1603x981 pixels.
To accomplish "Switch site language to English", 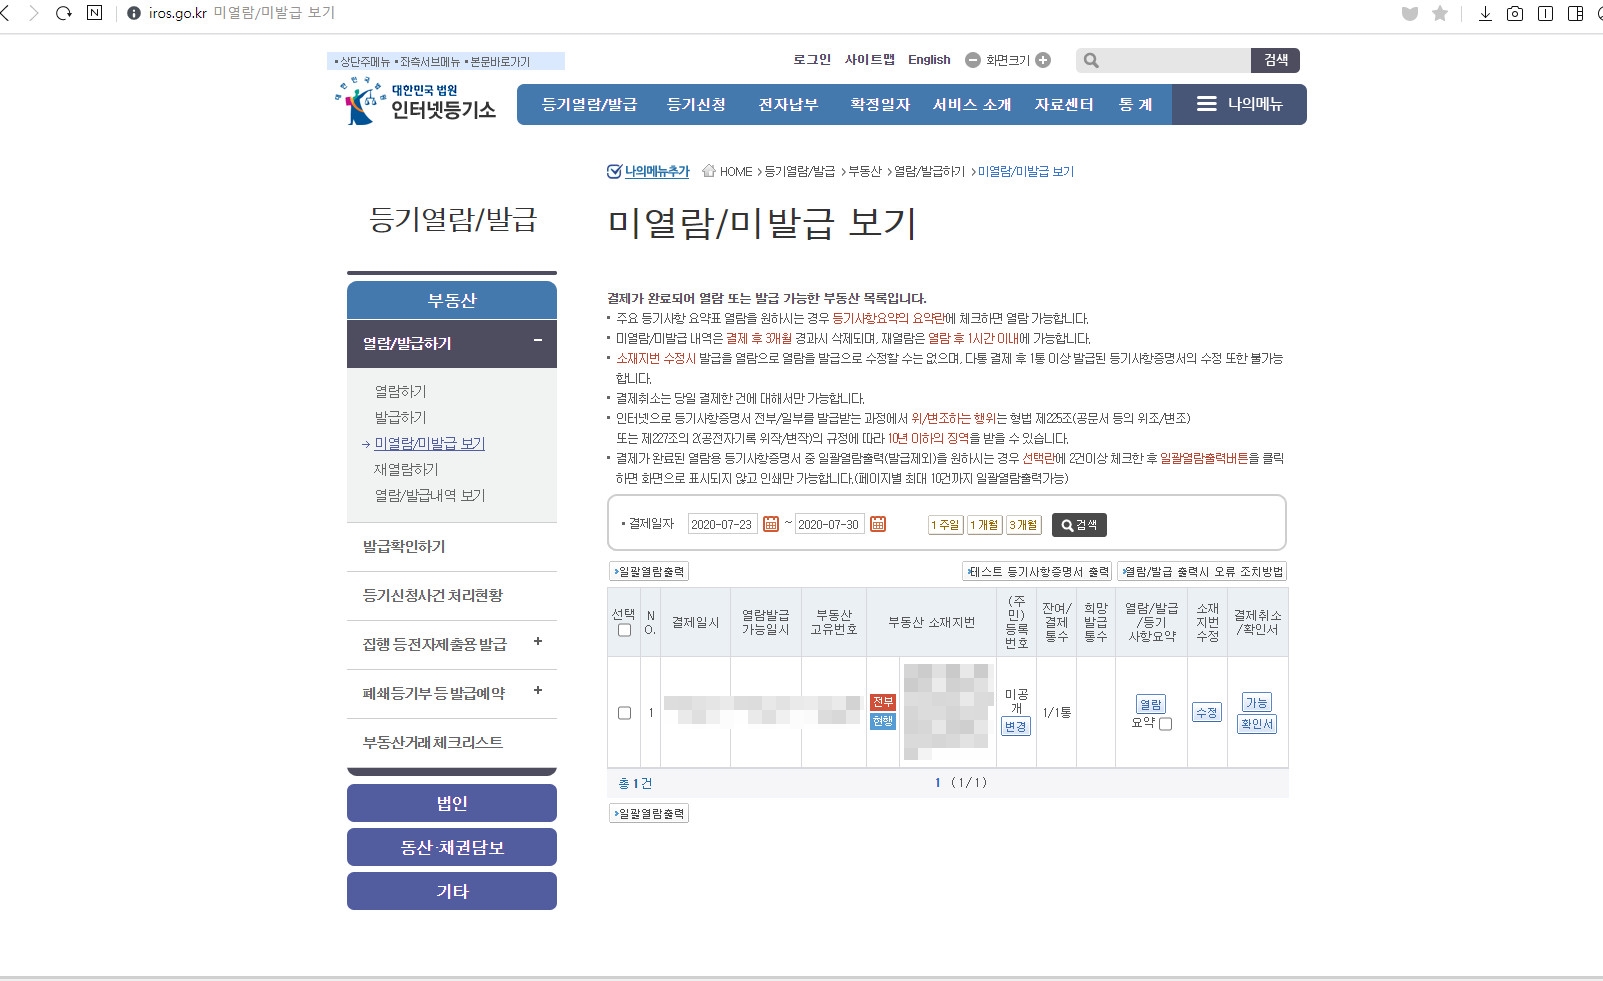I will click(x=929, y=60).
